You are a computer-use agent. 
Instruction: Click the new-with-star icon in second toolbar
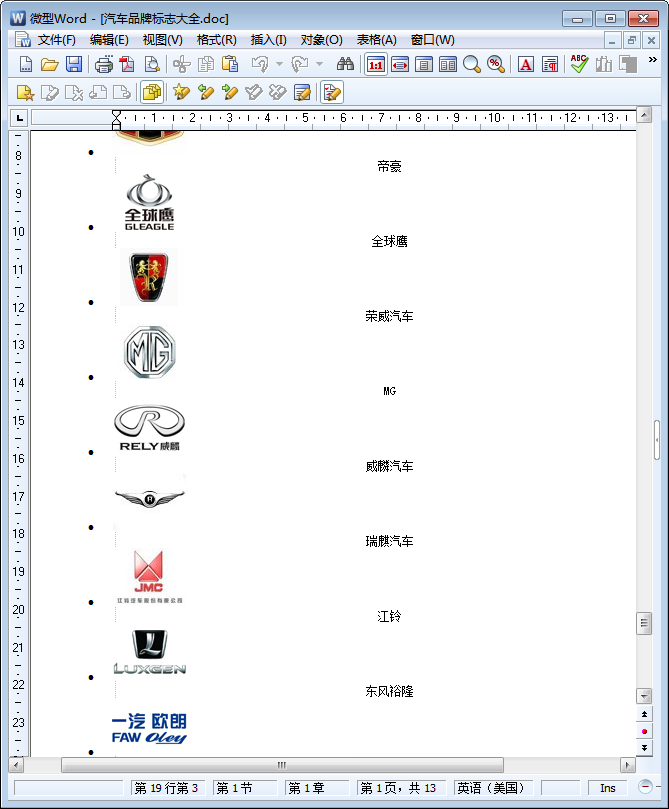point(25,93)
